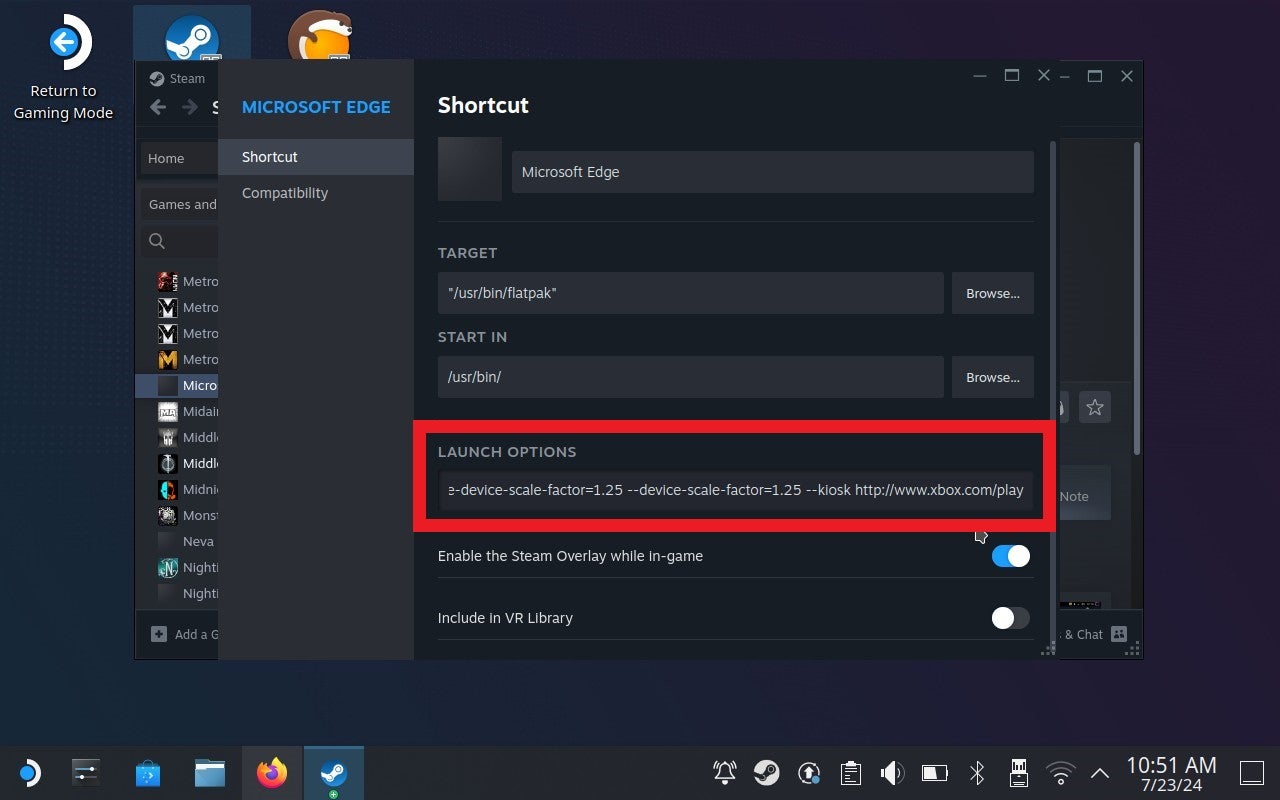This screenshot has width=1280, height=800.
Task: Open the notifications bell in the system tray
Action: click(x=723, y=772)
